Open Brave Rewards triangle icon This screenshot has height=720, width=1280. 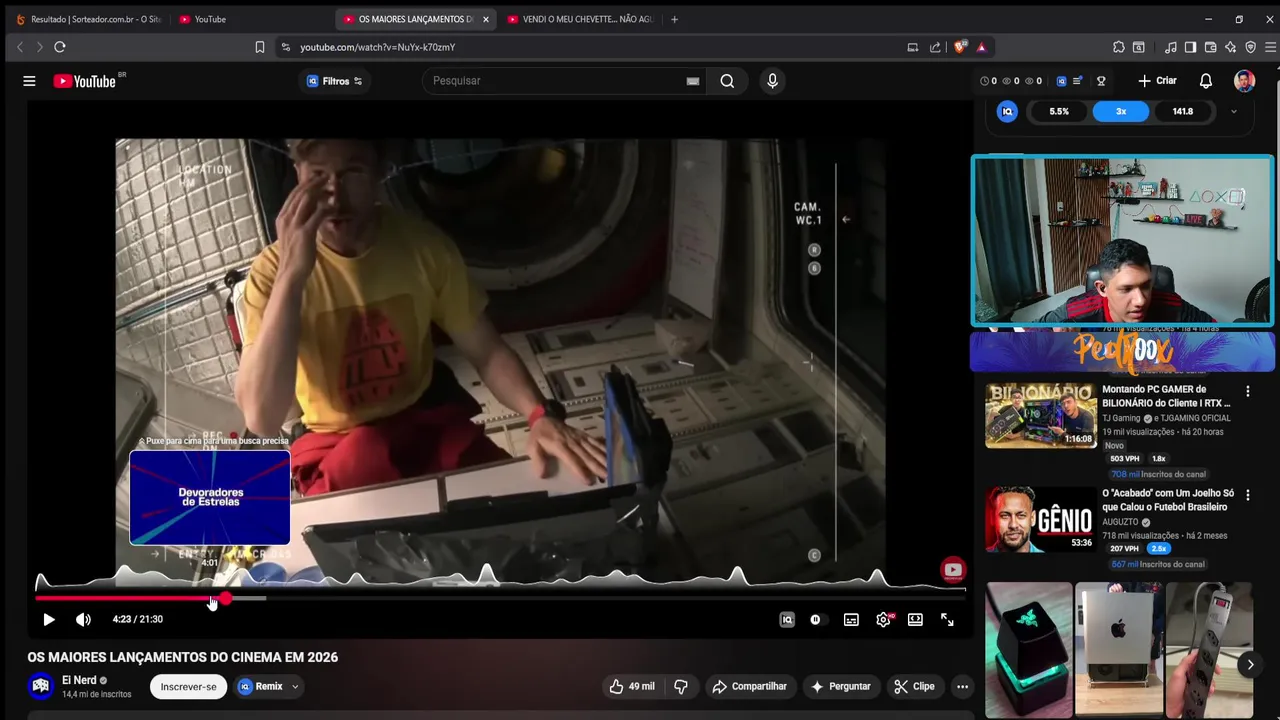coord(981,47)
